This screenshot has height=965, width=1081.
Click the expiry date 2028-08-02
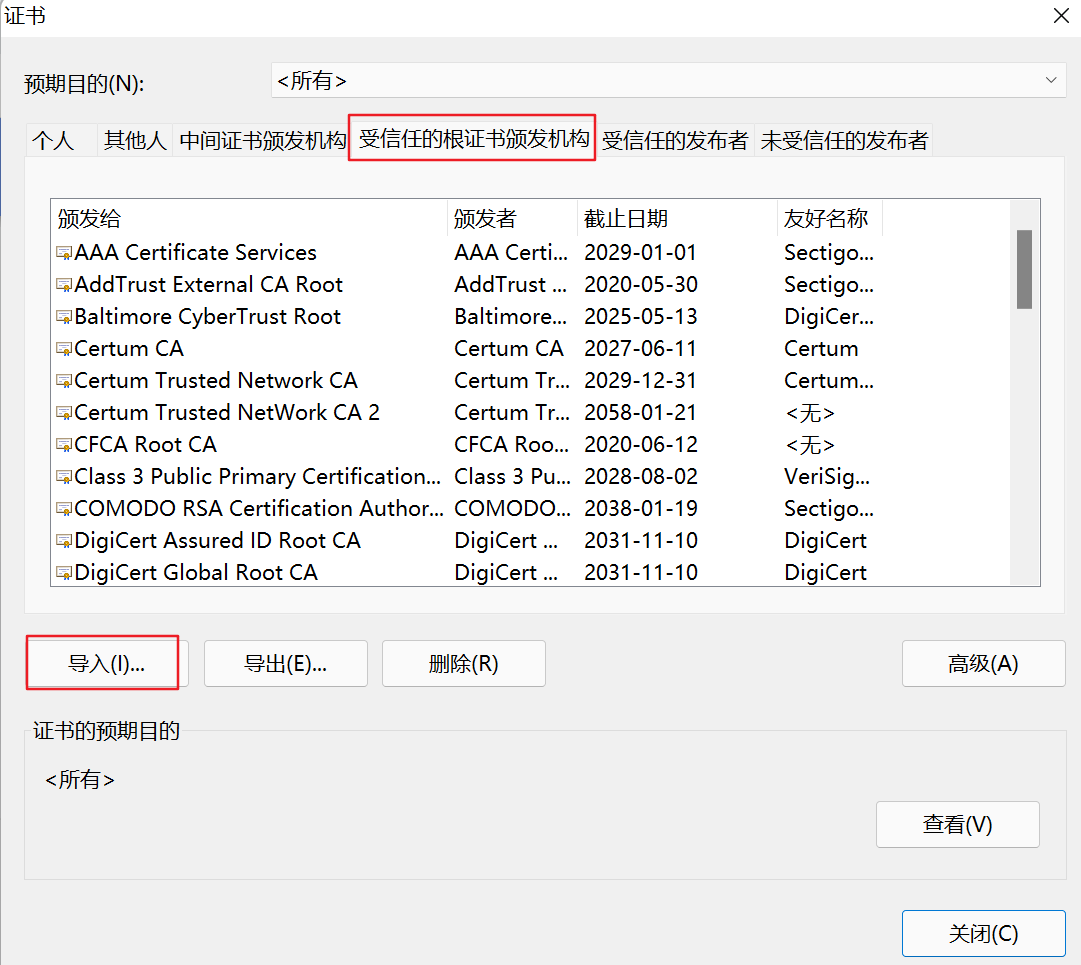click(x=640, y=476)
